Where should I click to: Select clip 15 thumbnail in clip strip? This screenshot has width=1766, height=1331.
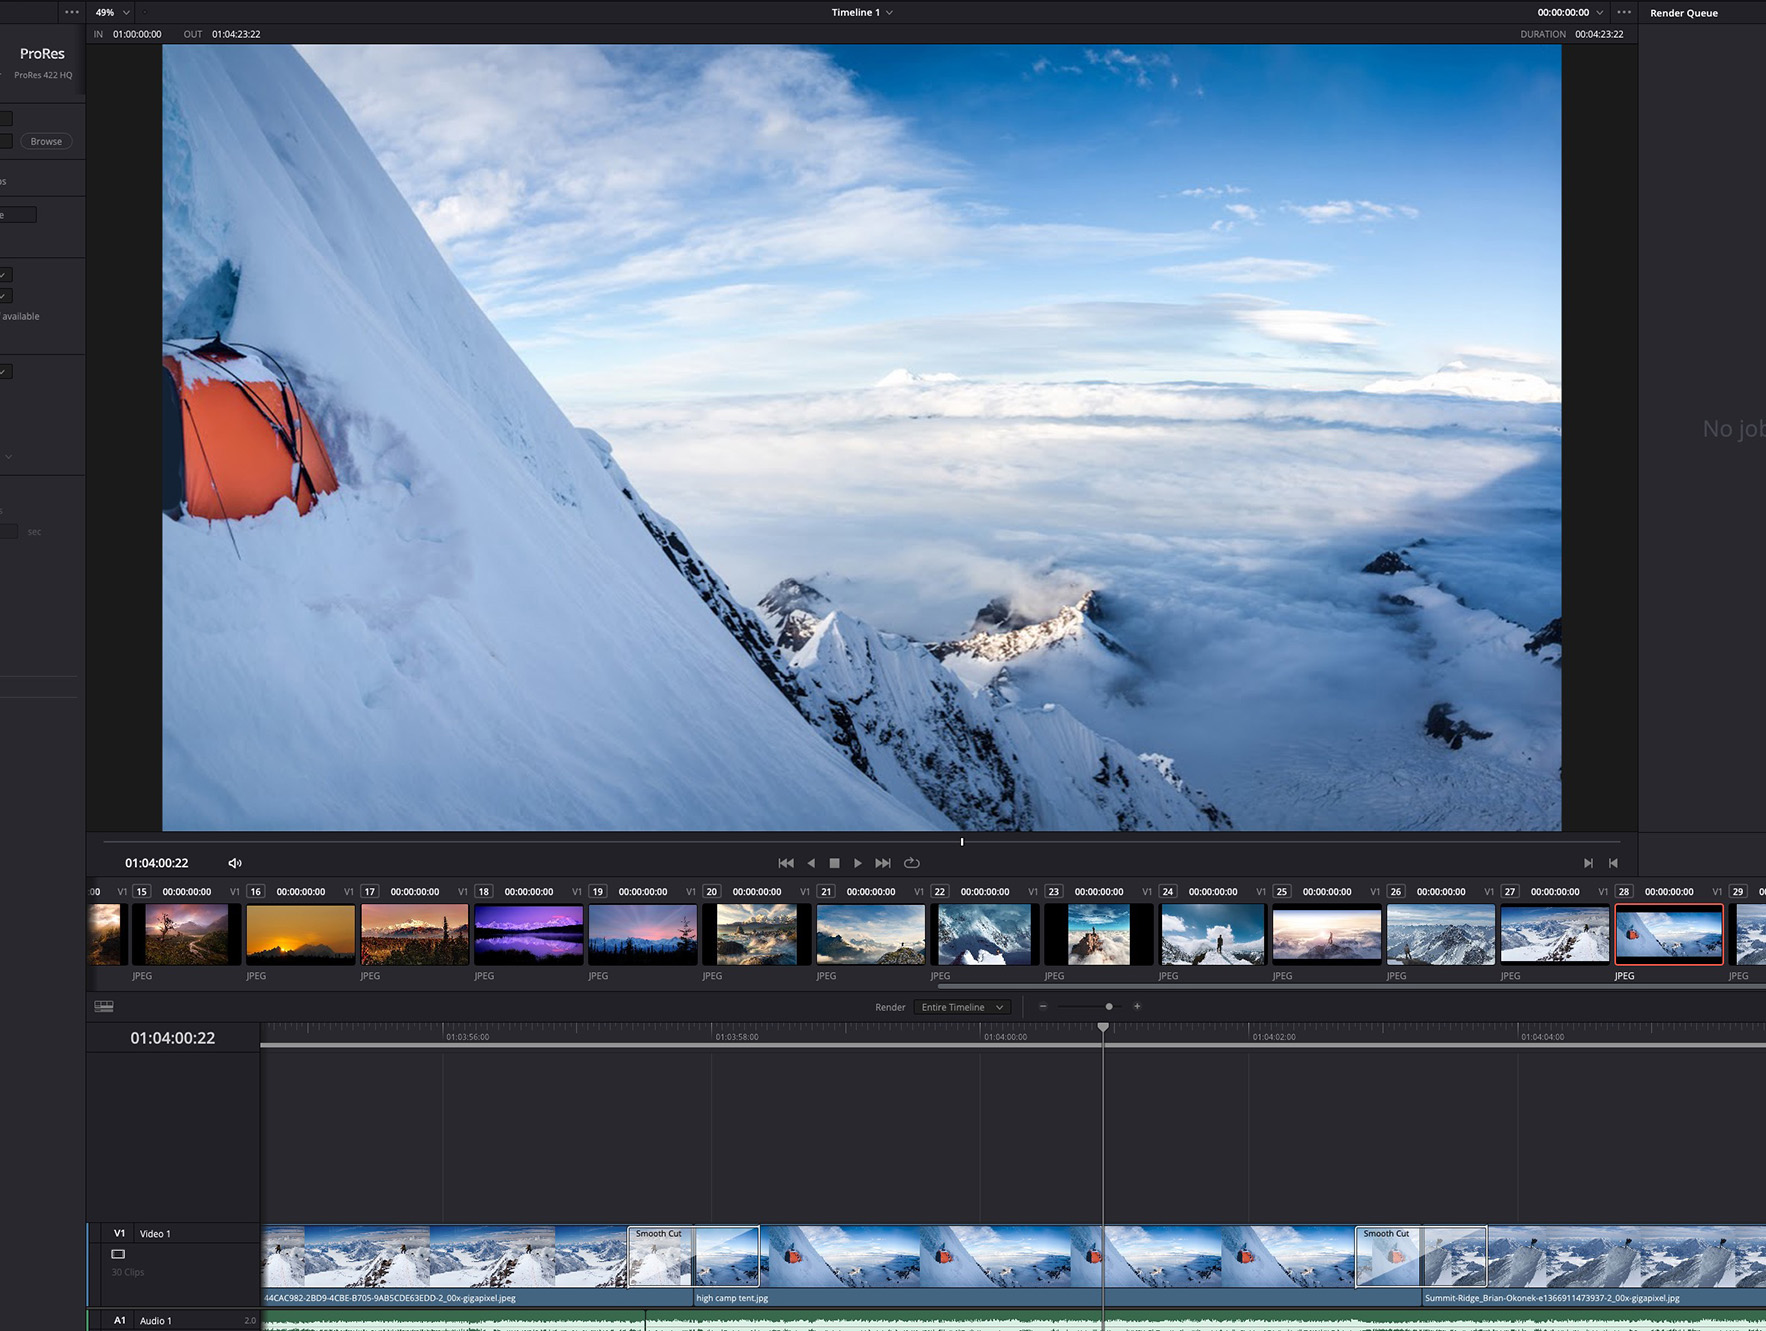186,935
